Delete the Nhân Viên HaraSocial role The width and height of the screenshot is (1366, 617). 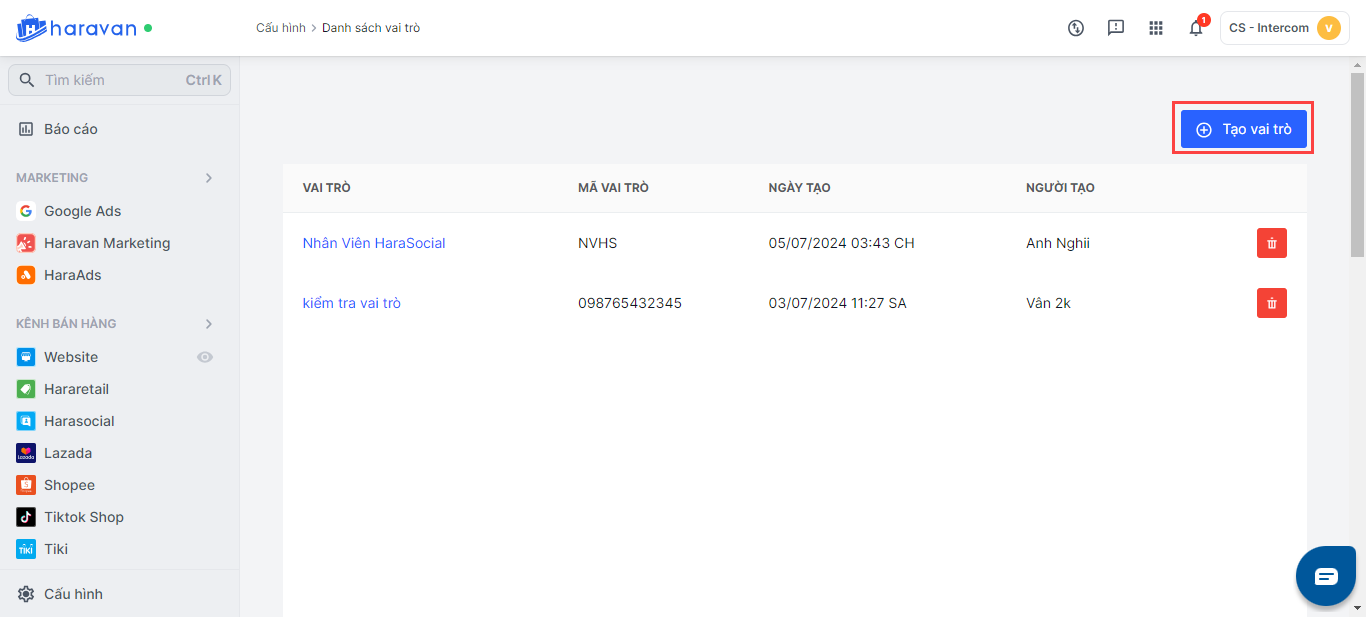coord(1271,243)
